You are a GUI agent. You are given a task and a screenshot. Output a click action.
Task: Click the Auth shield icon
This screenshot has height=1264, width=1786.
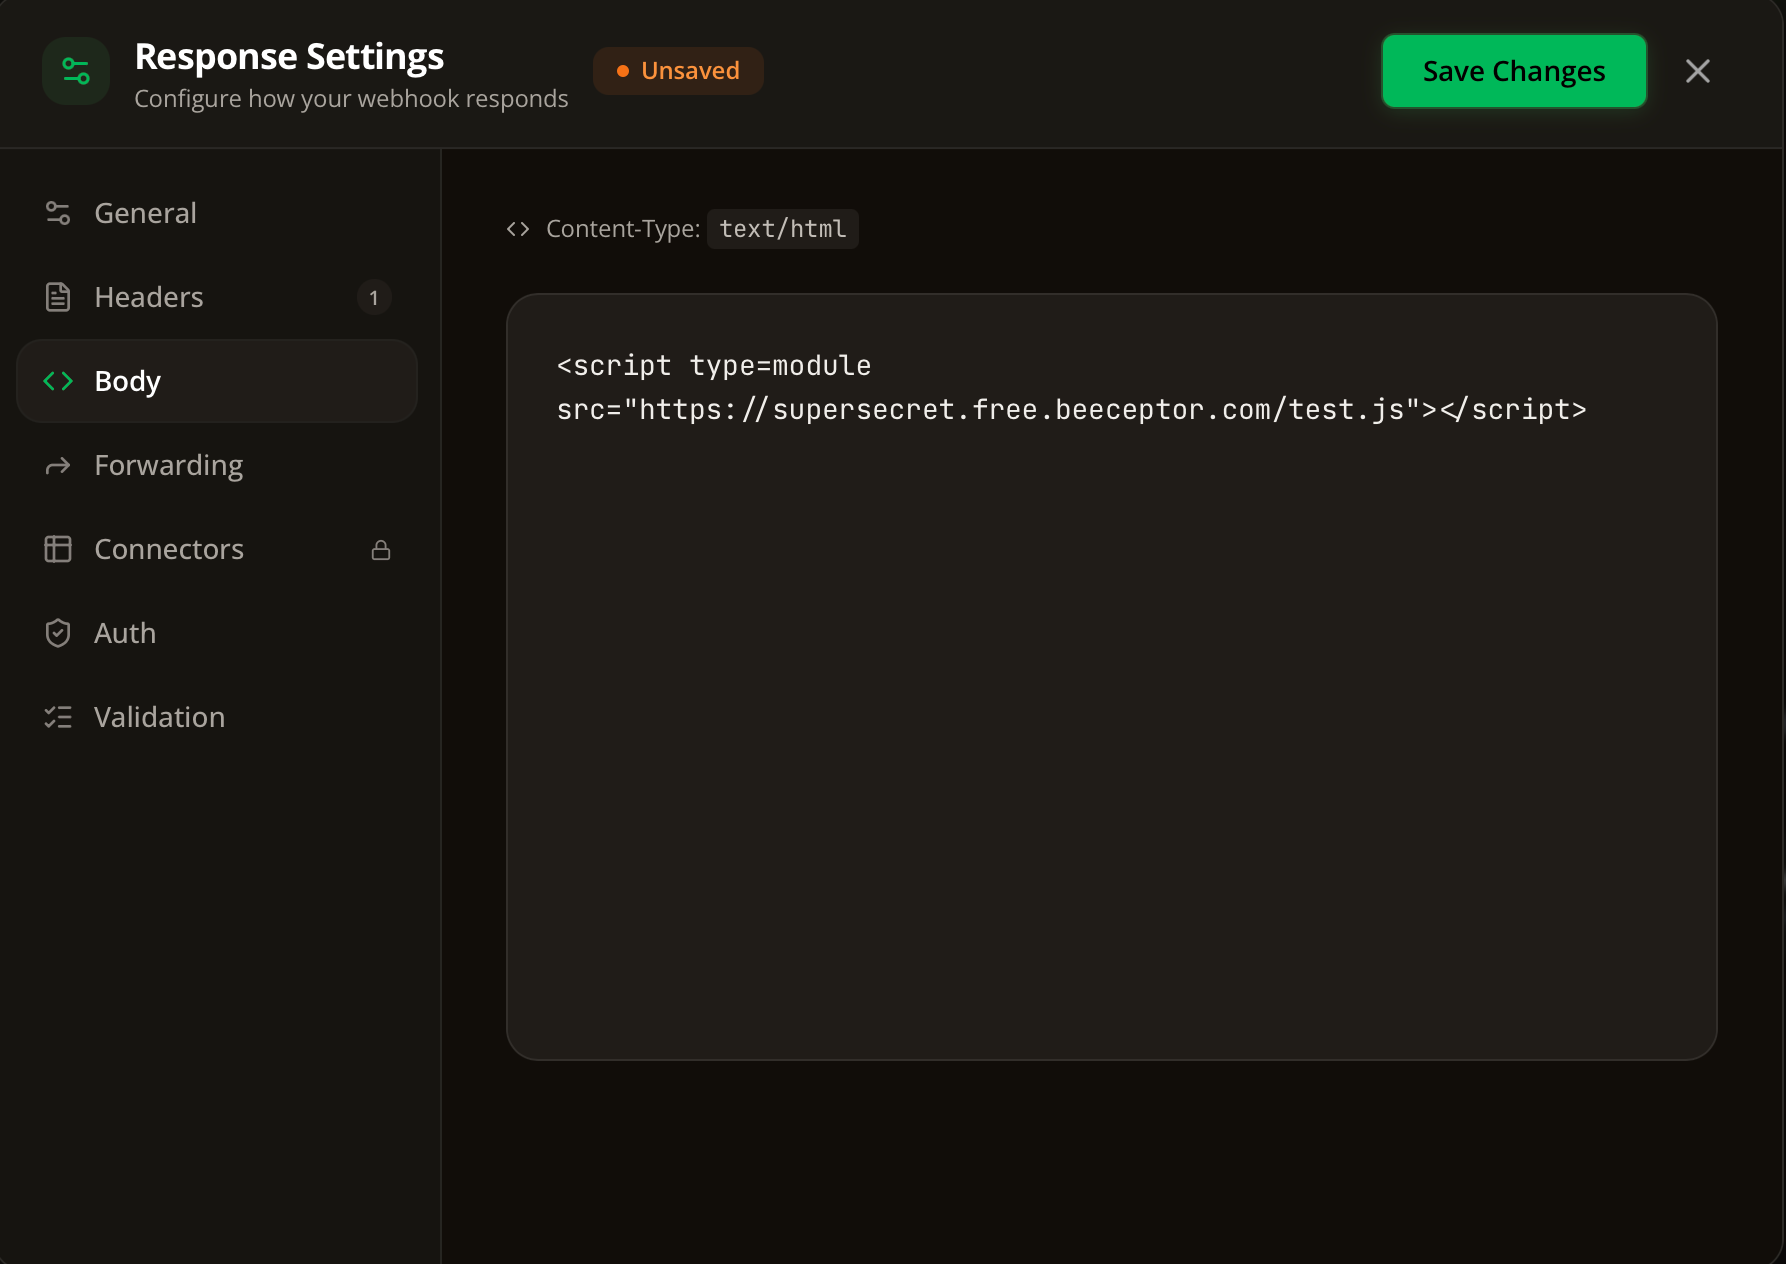coord(58,633)
